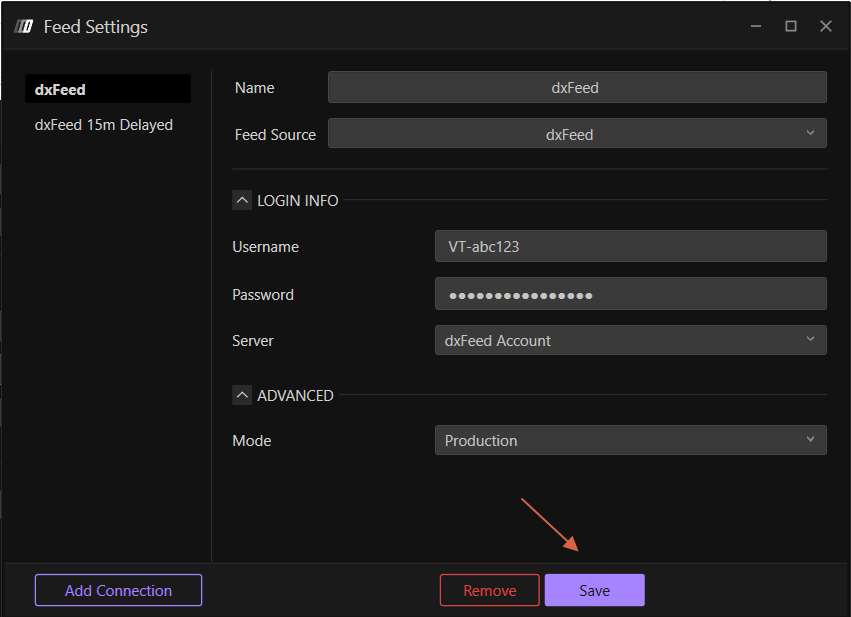Screen dimensions: 851x617
Task: Click the Feed Settings app logo icon
Action: point(22,27)
